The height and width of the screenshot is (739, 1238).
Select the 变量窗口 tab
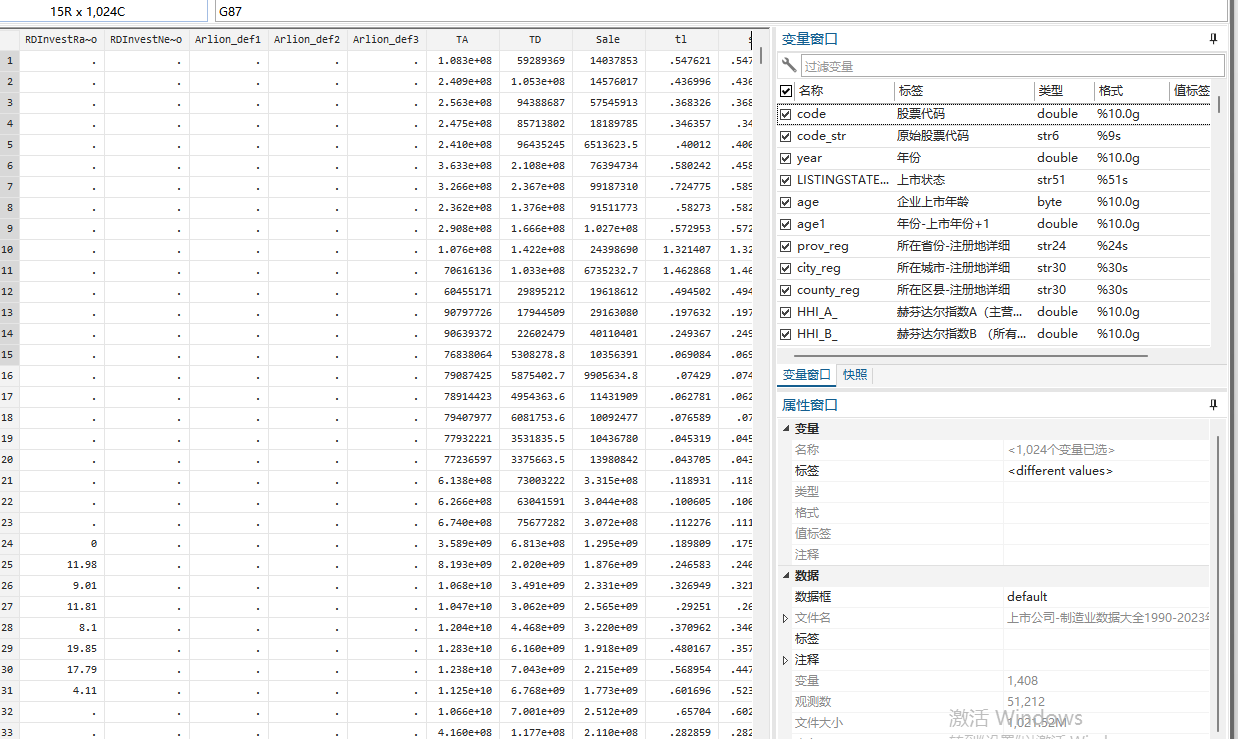pyautogui.click(x=806, y=375)
